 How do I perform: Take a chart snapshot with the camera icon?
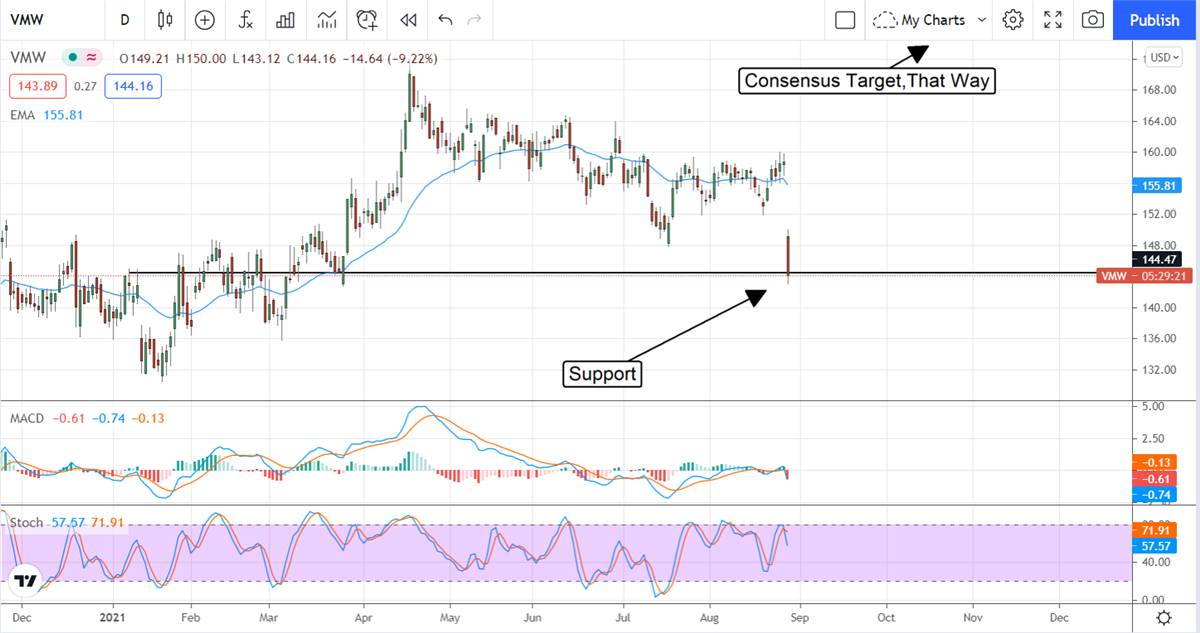tap(1093, 20)
